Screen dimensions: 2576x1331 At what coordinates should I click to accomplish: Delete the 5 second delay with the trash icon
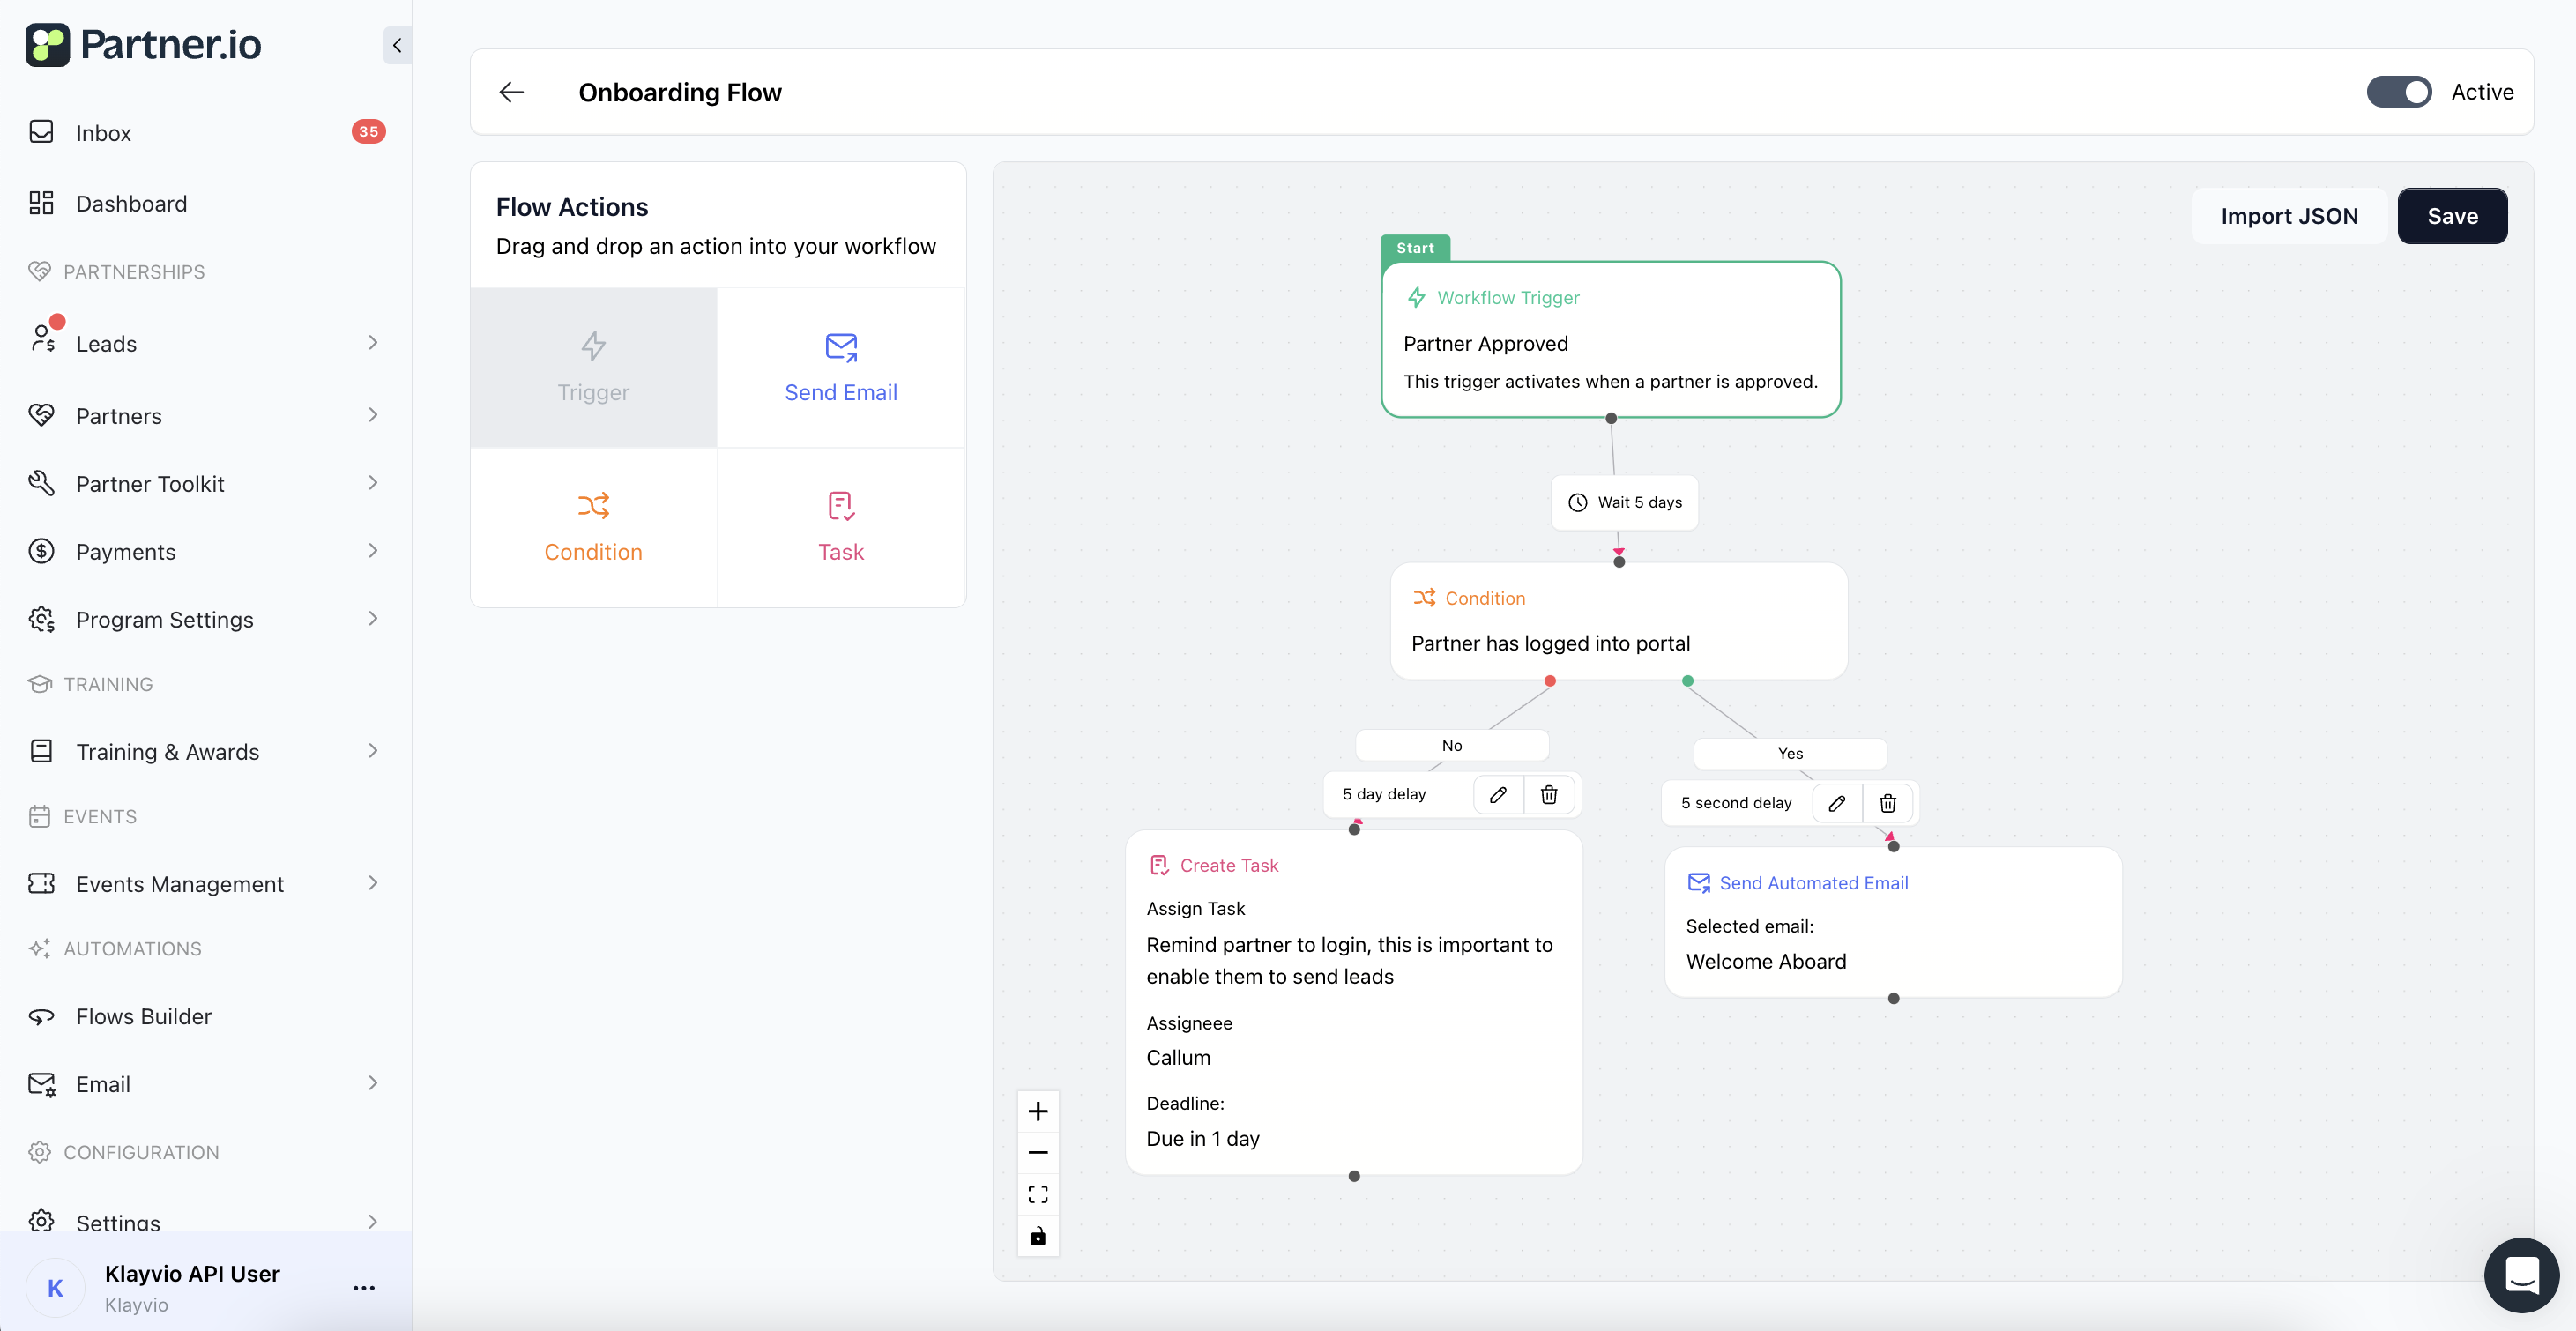coord(1887,803)
